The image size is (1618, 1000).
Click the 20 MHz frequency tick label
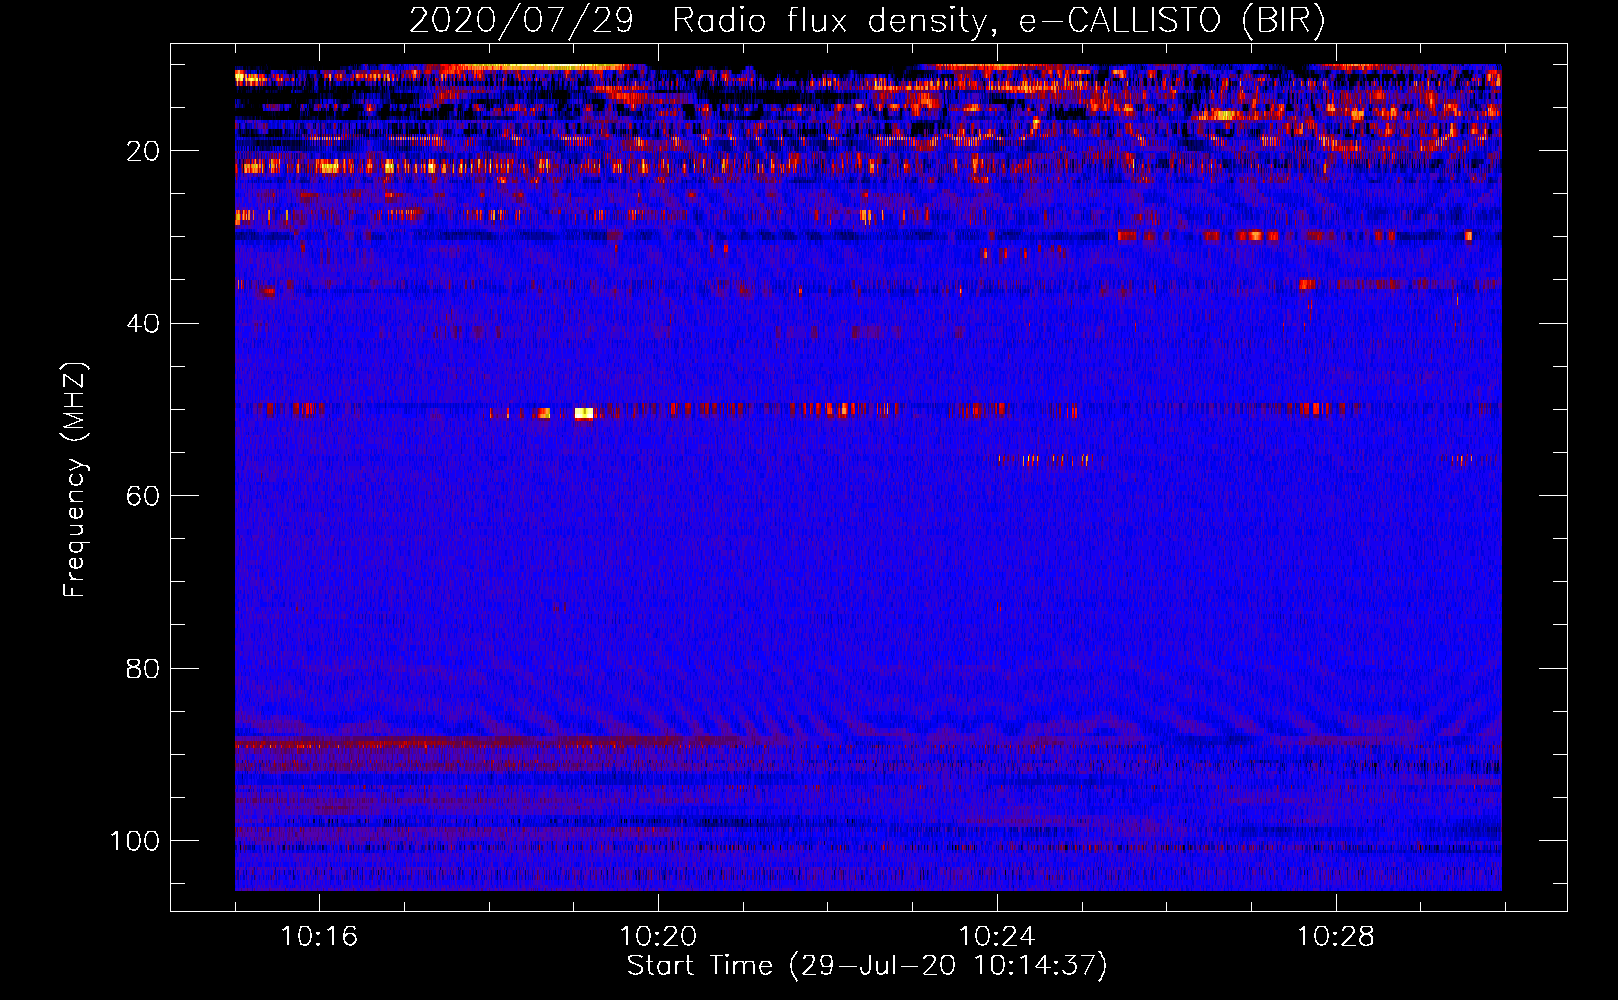click(143, 151)
